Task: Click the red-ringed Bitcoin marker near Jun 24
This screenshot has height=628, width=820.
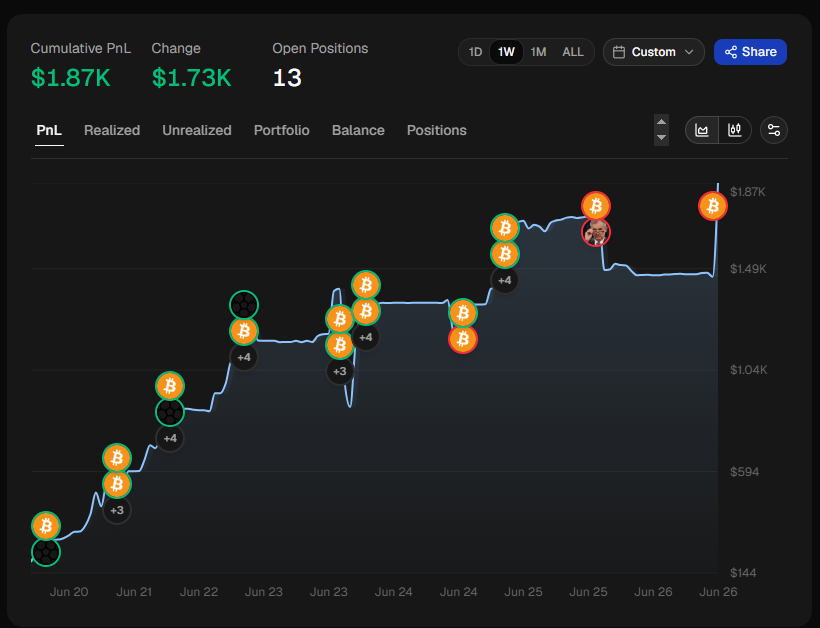Action: coord(463,339)
